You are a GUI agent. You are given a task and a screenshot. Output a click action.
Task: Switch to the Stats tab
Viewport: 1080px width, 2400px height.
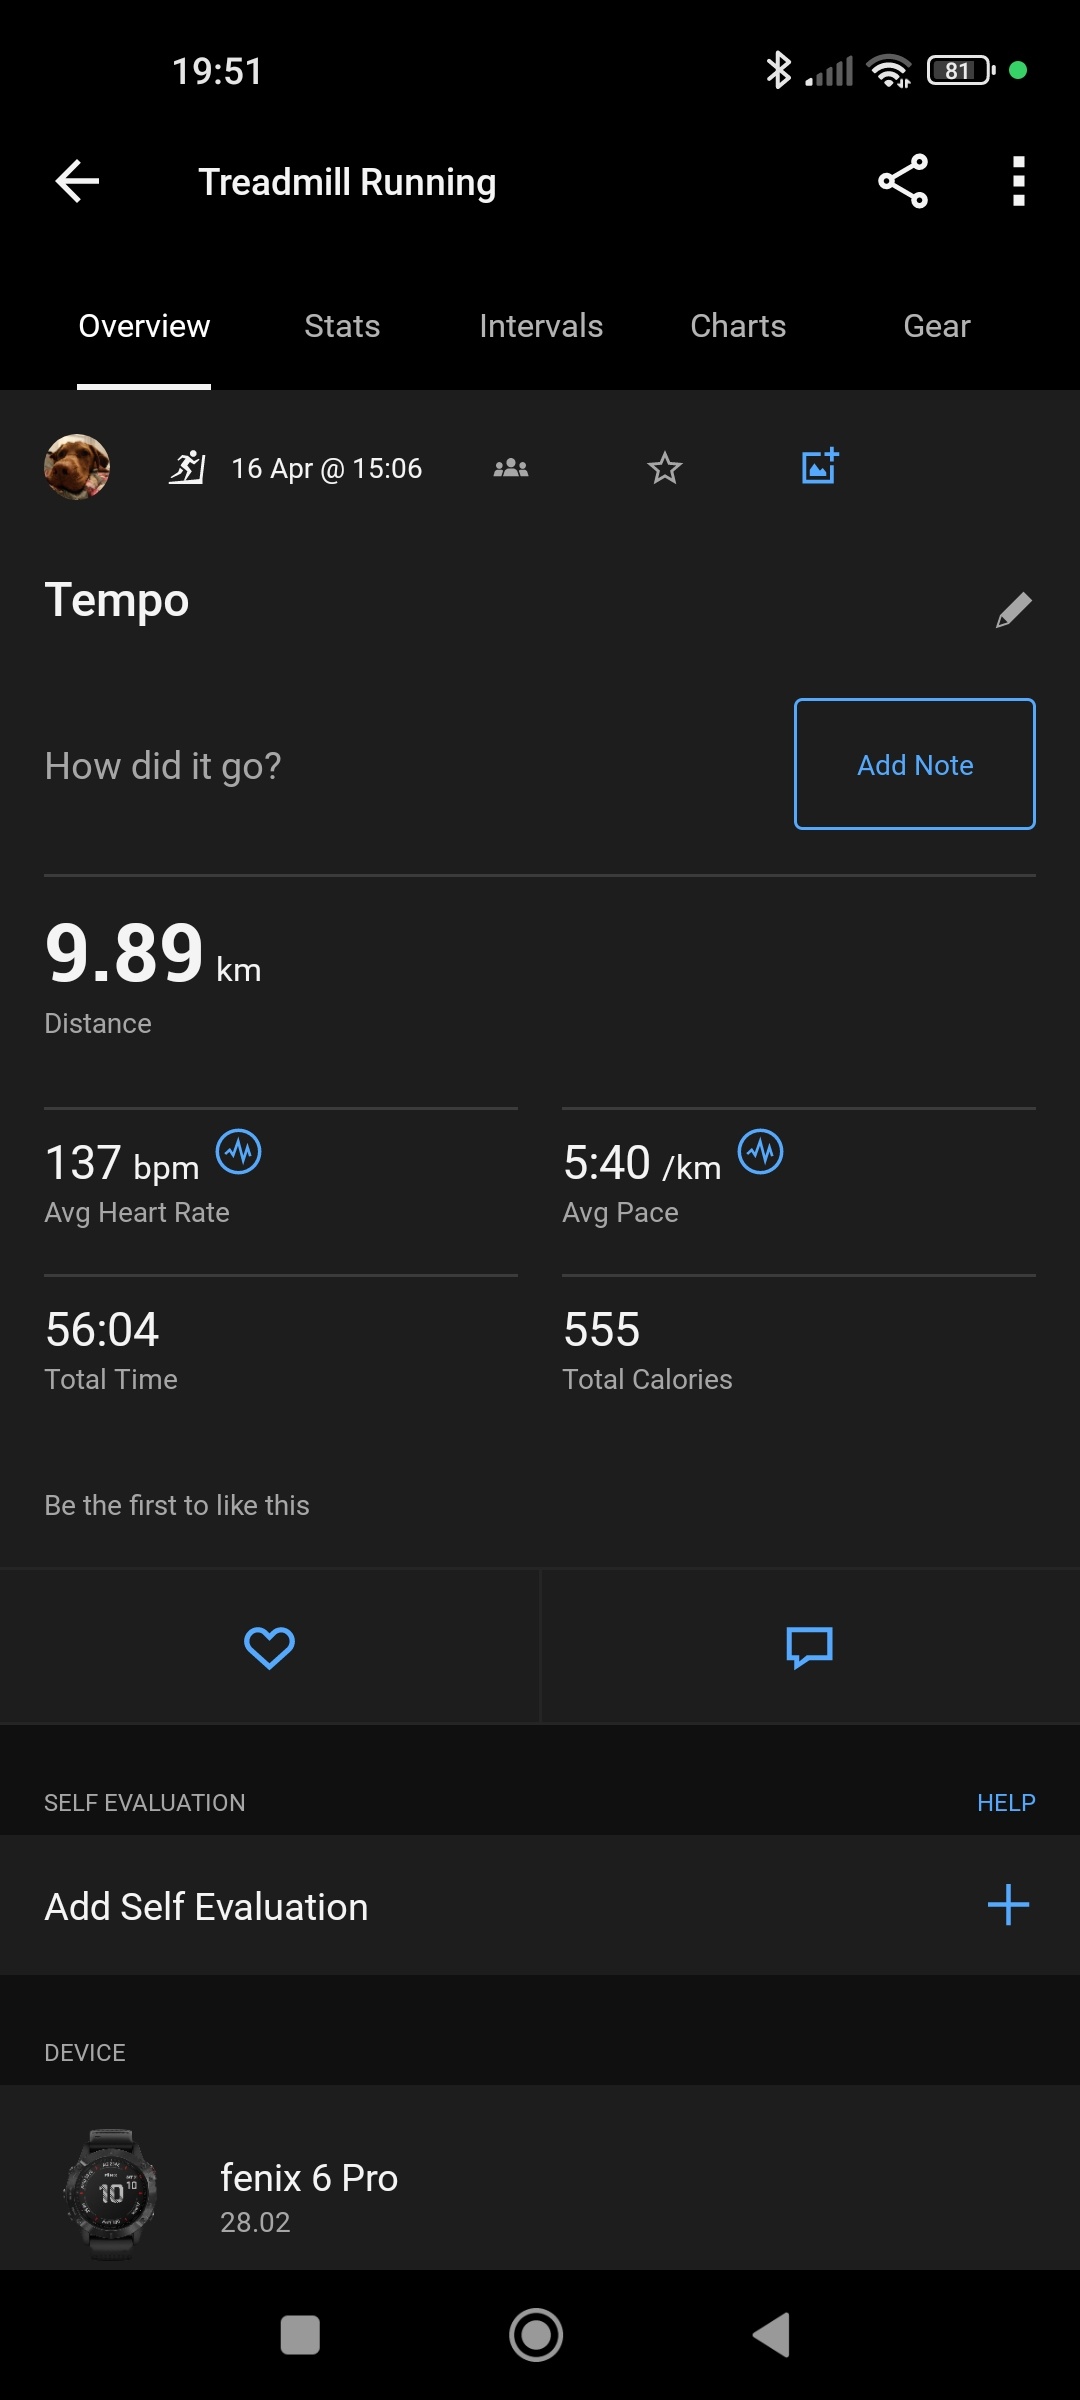(342, 326)
